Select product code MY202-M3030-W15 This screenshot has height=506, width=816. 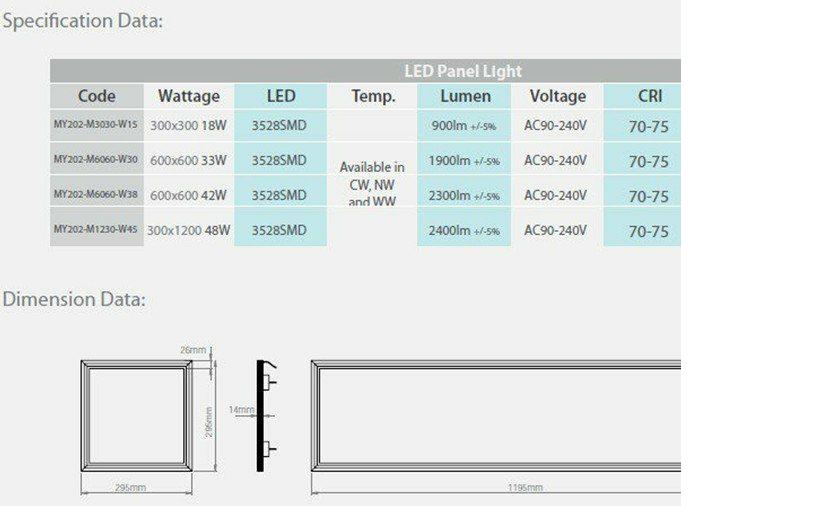[x=96, y=126]
